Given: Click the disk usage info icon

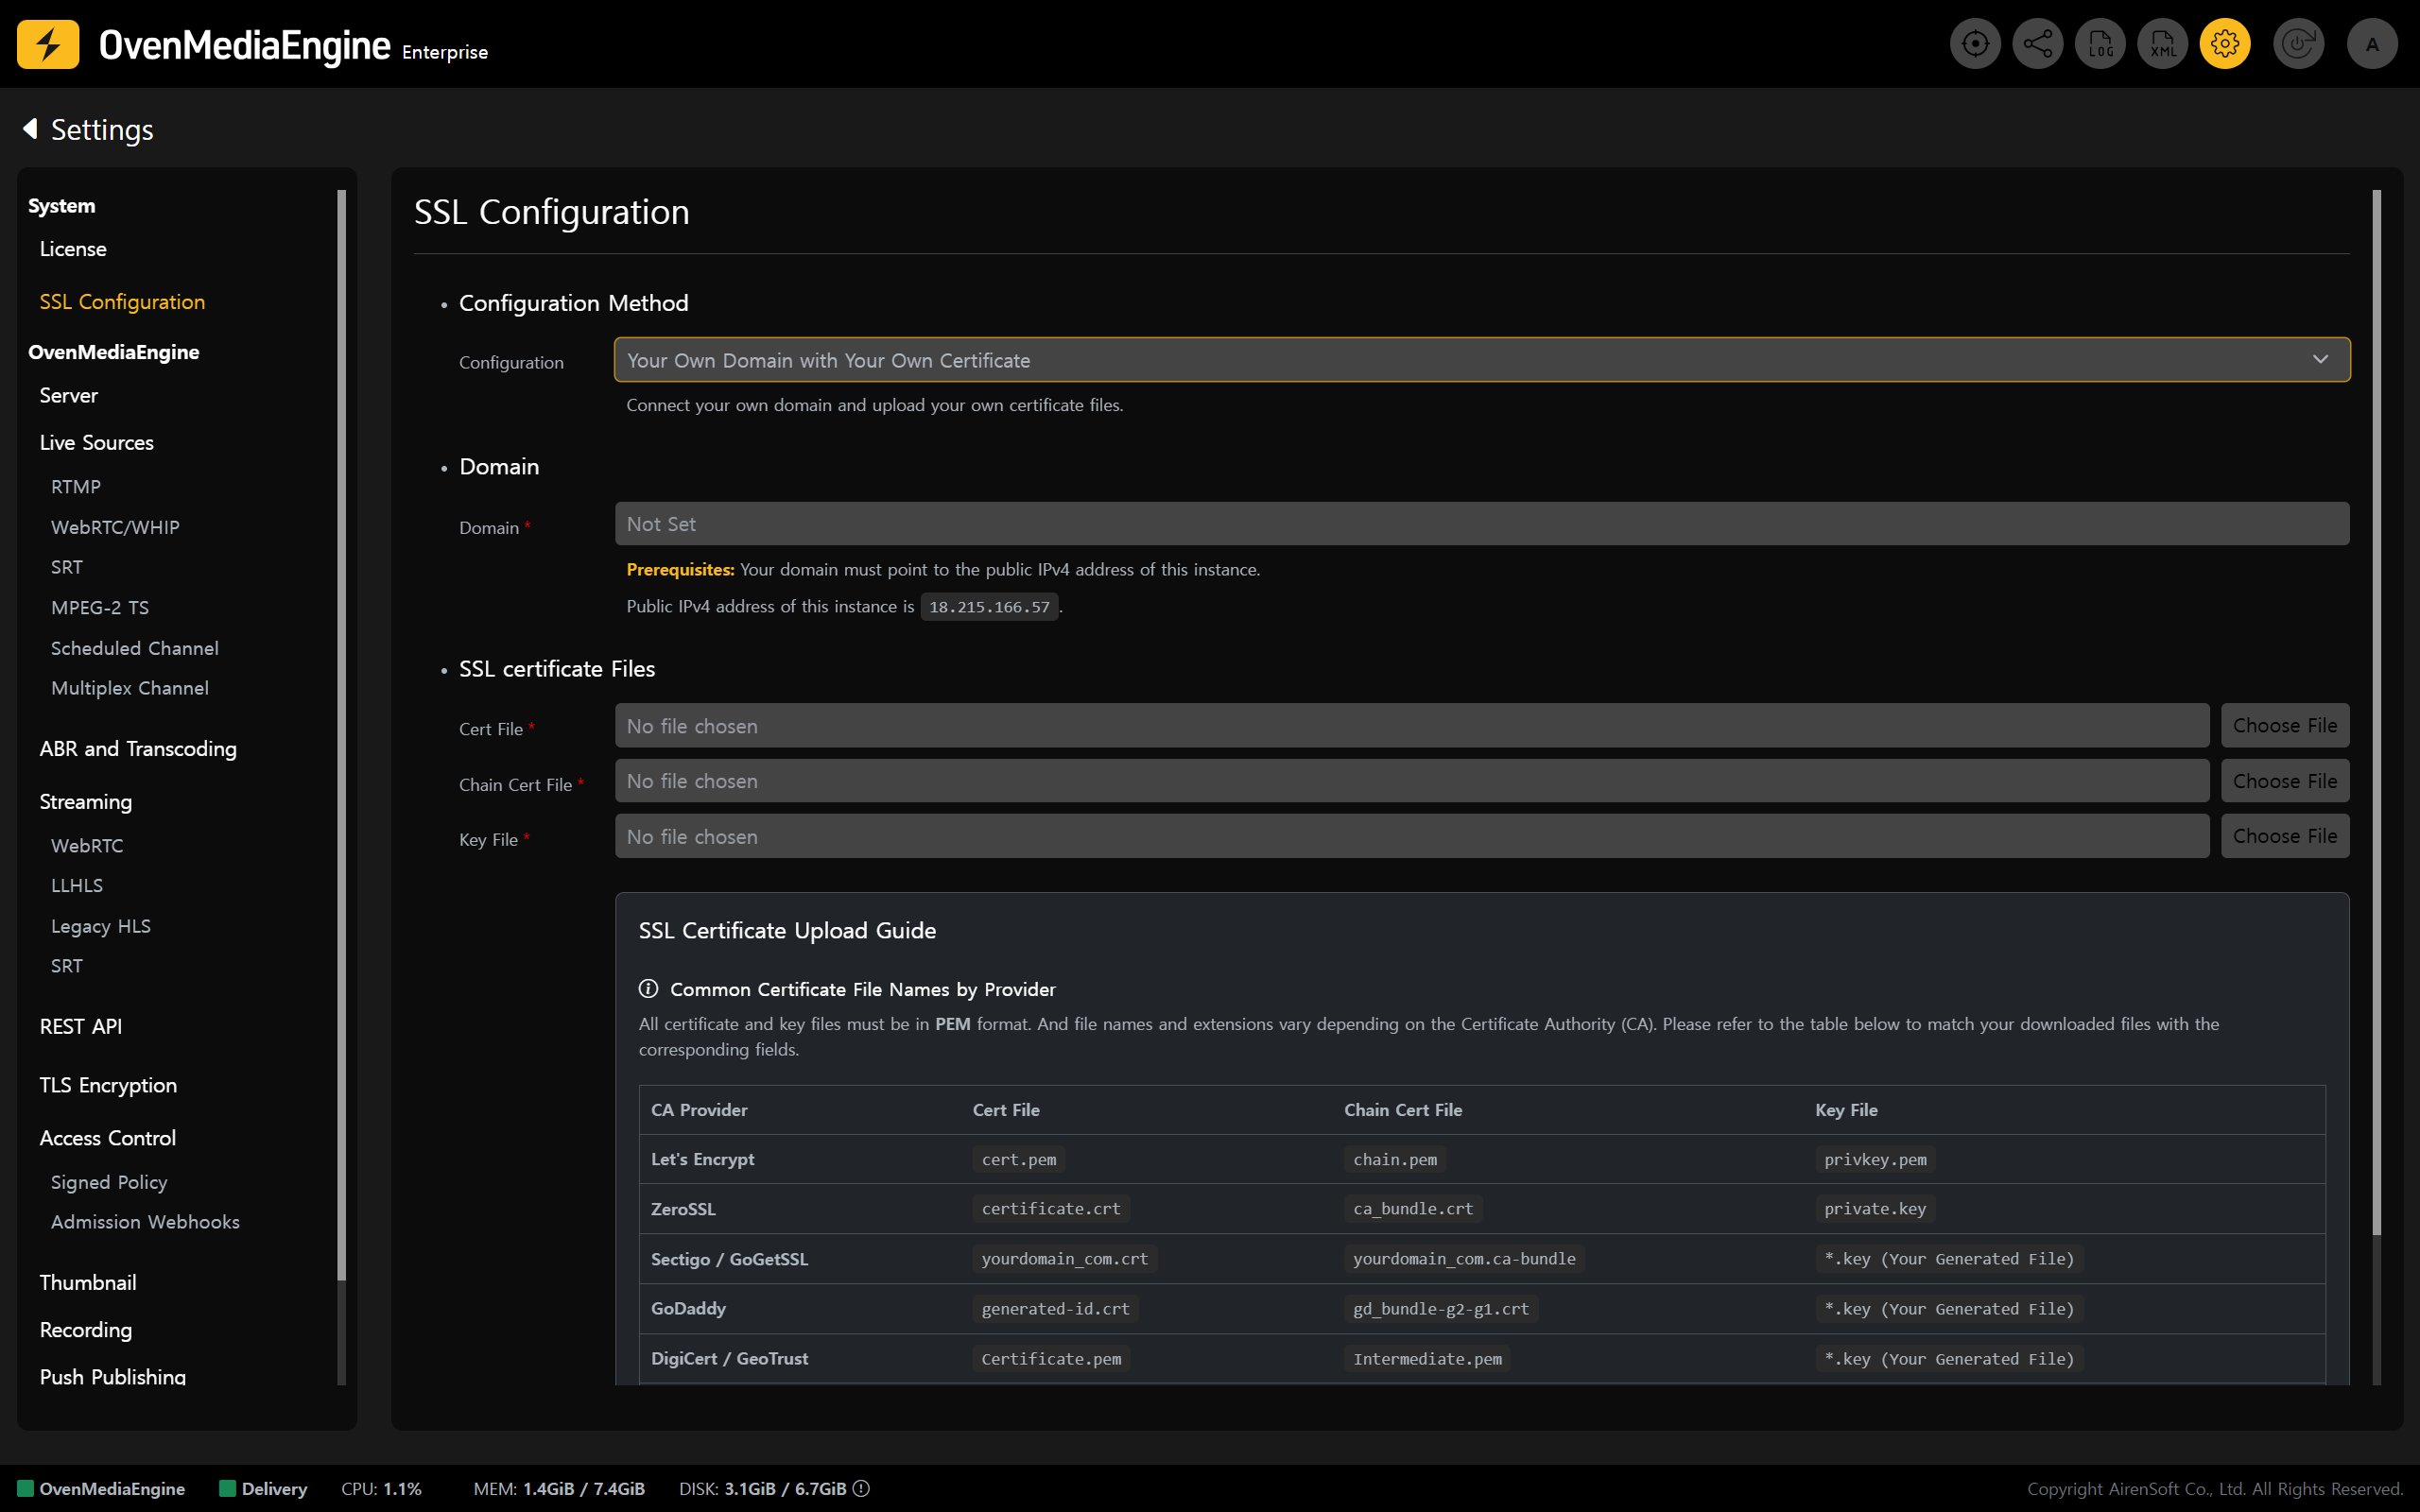Looking at the screenshot, I should click(x=861, y=1488).
